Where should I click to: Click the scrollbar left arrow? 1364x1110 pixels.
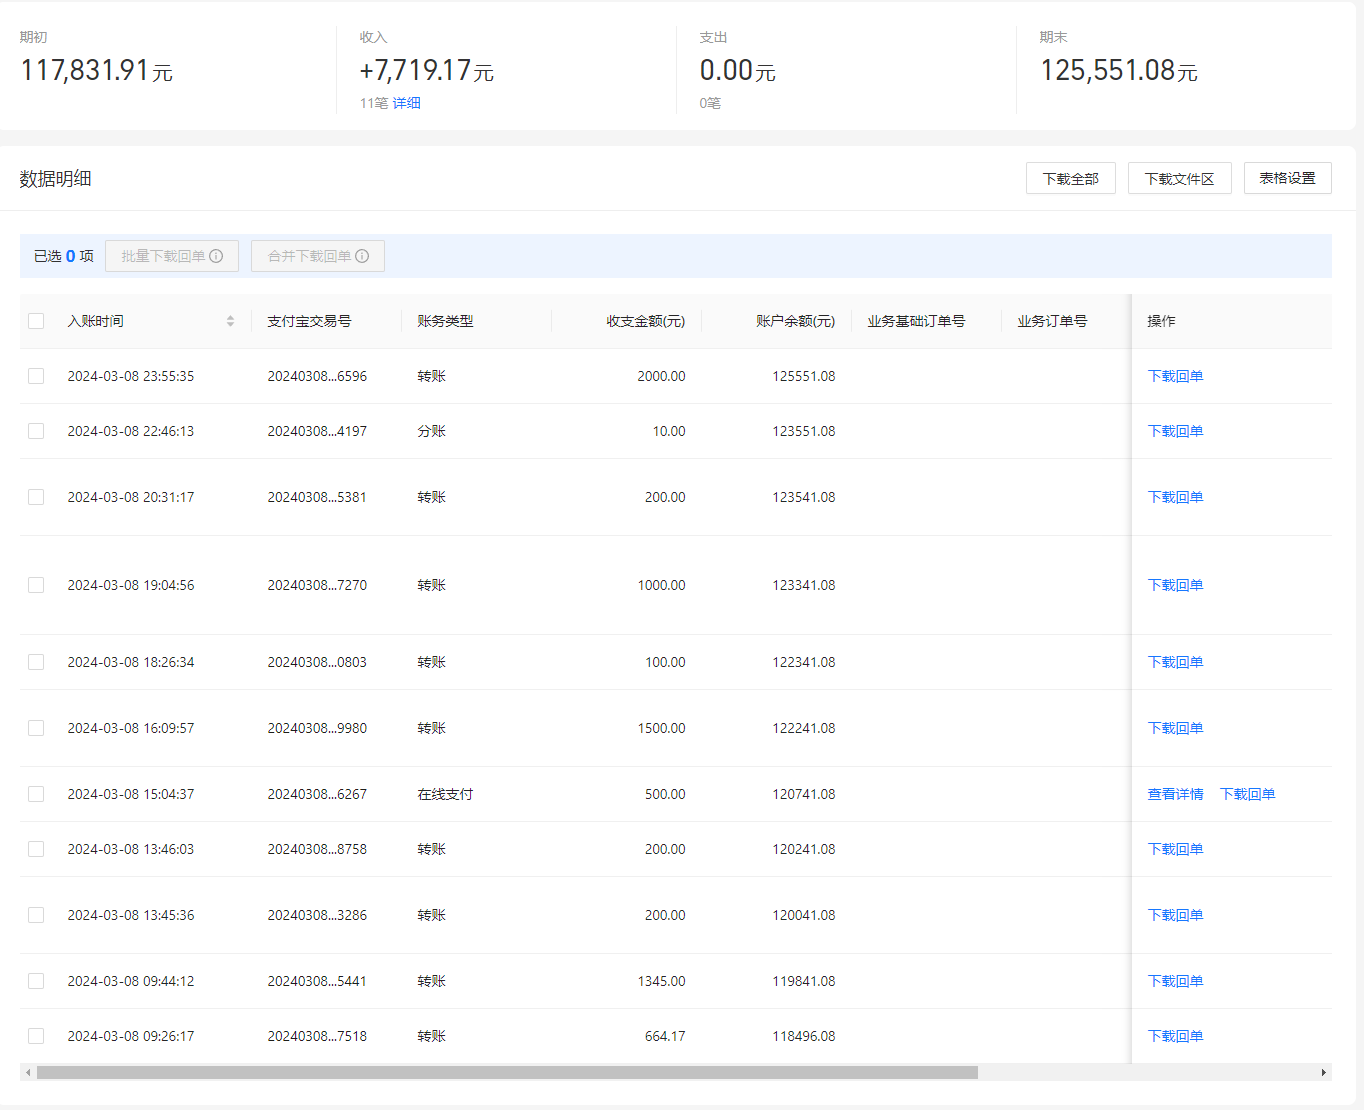[x=28, y=1072]
